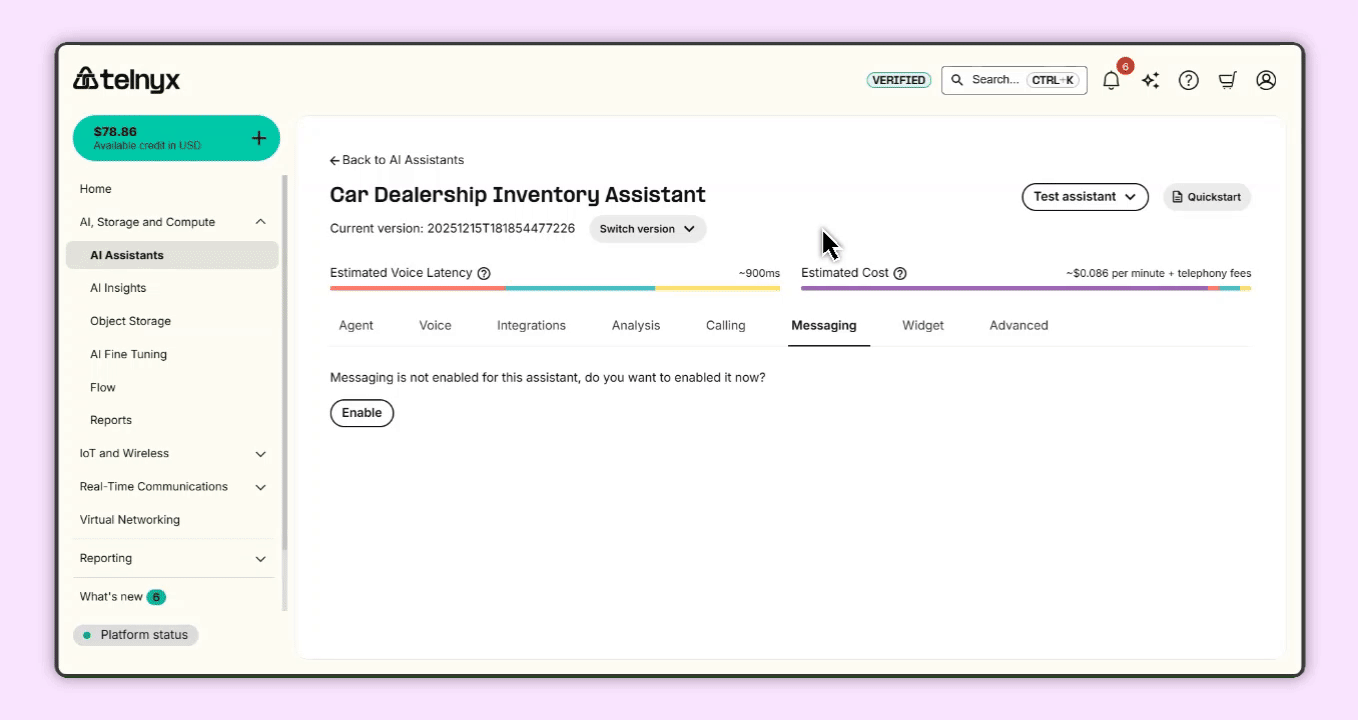Expand the IoT and Wireless section
1358x720 pixels.
(x=260, y=454)
